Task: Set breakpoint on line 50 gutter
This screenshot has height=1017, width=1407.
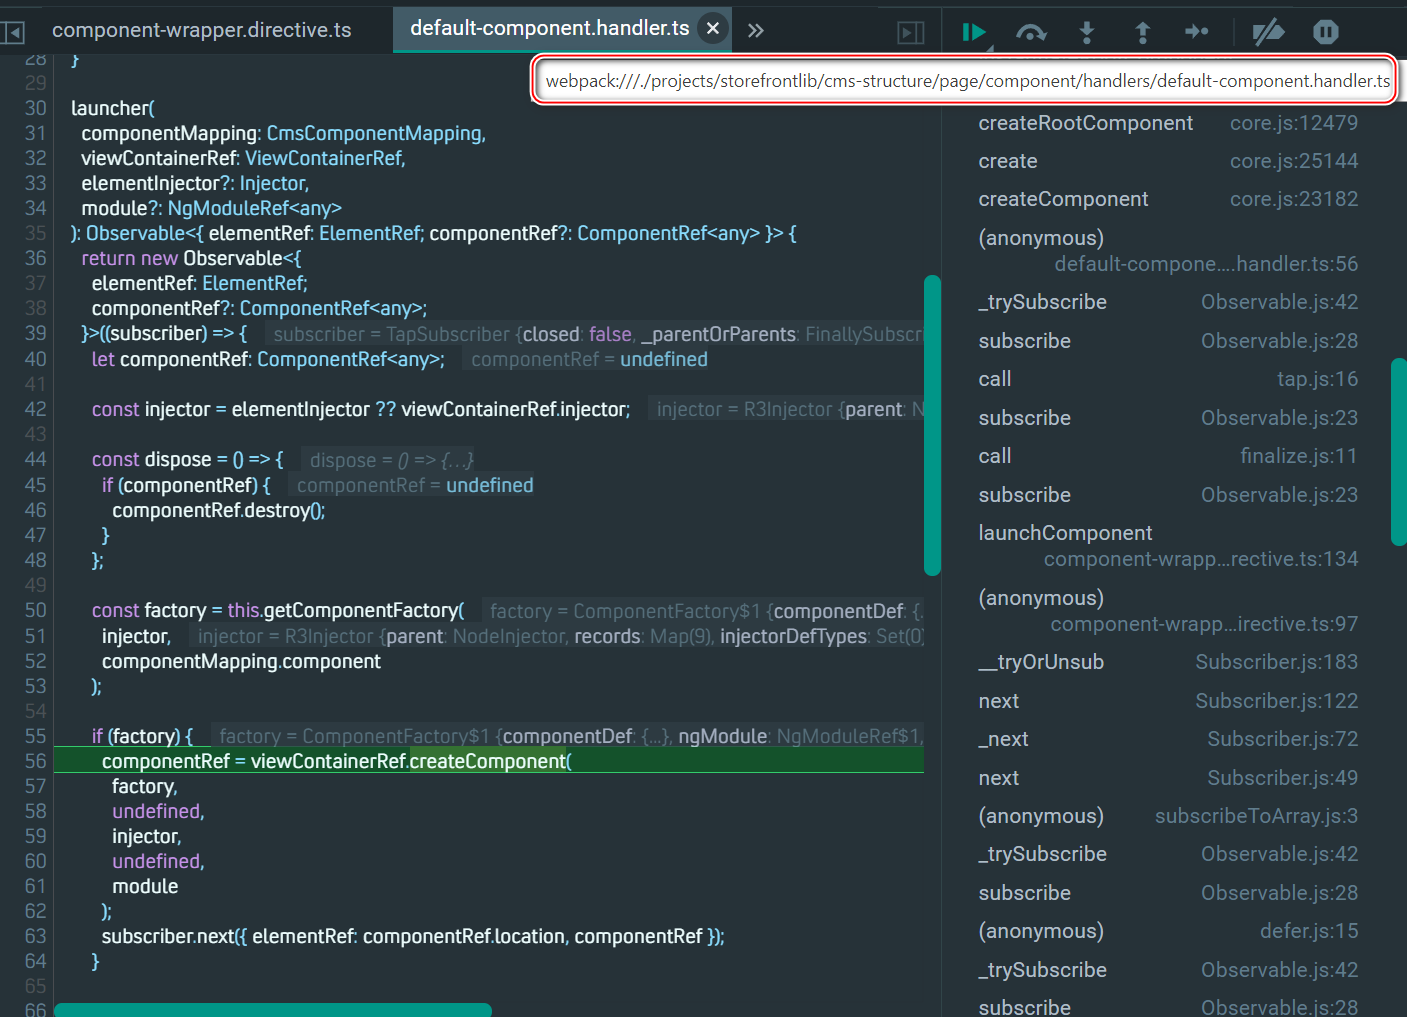Action: click(x=35, y=610)
